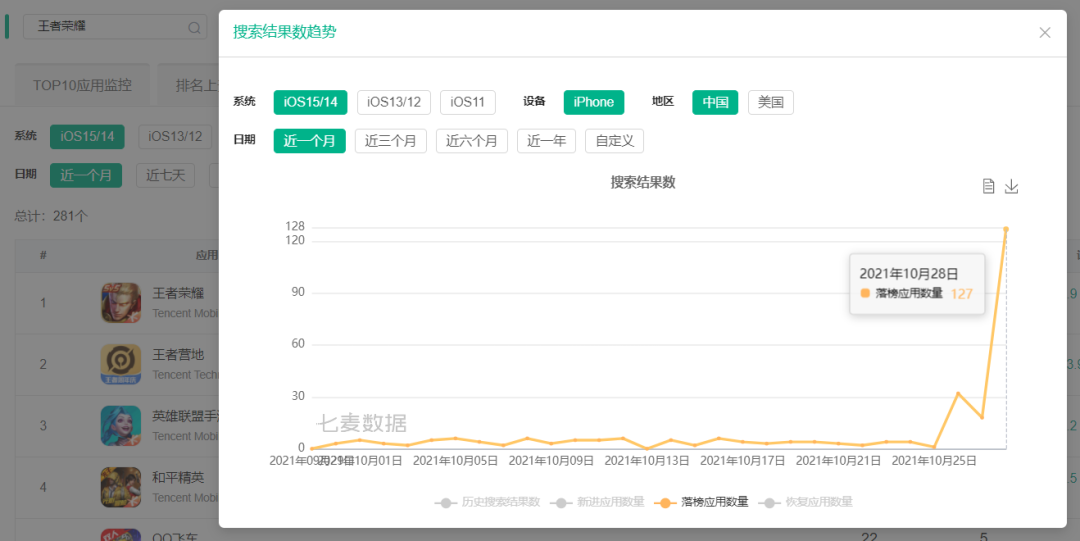Click the 王者营地 app icon
Image resolution: width=1080 pixels, height=541 pixels.
121,364
